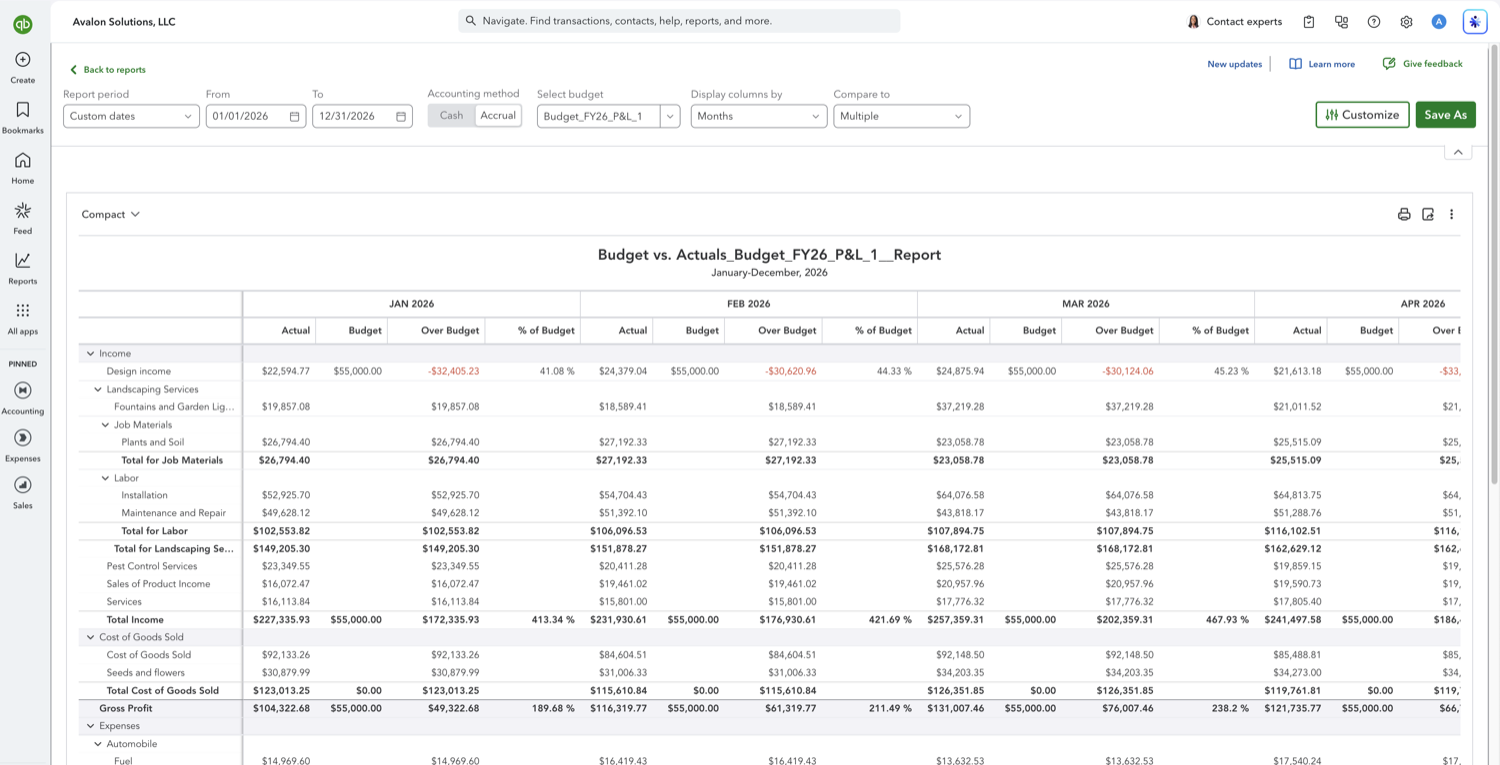Collapse the Cost of Goods Sold section
The image size is (1500, 765).
(x=90, y=637)
